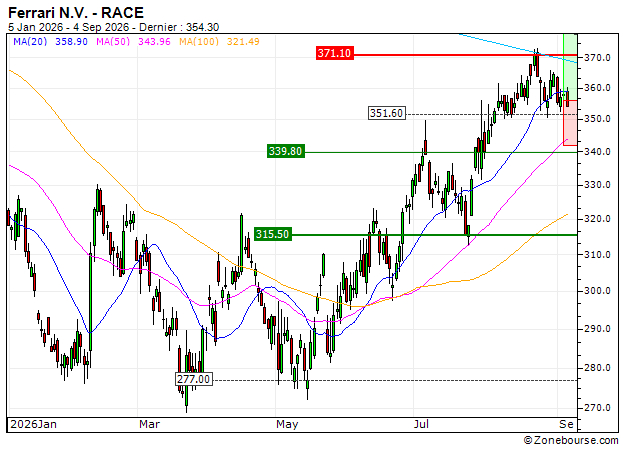Viewport: 625px width, 450px height.
Task: Click the MA(50) legend label
Action: (113, 41)
